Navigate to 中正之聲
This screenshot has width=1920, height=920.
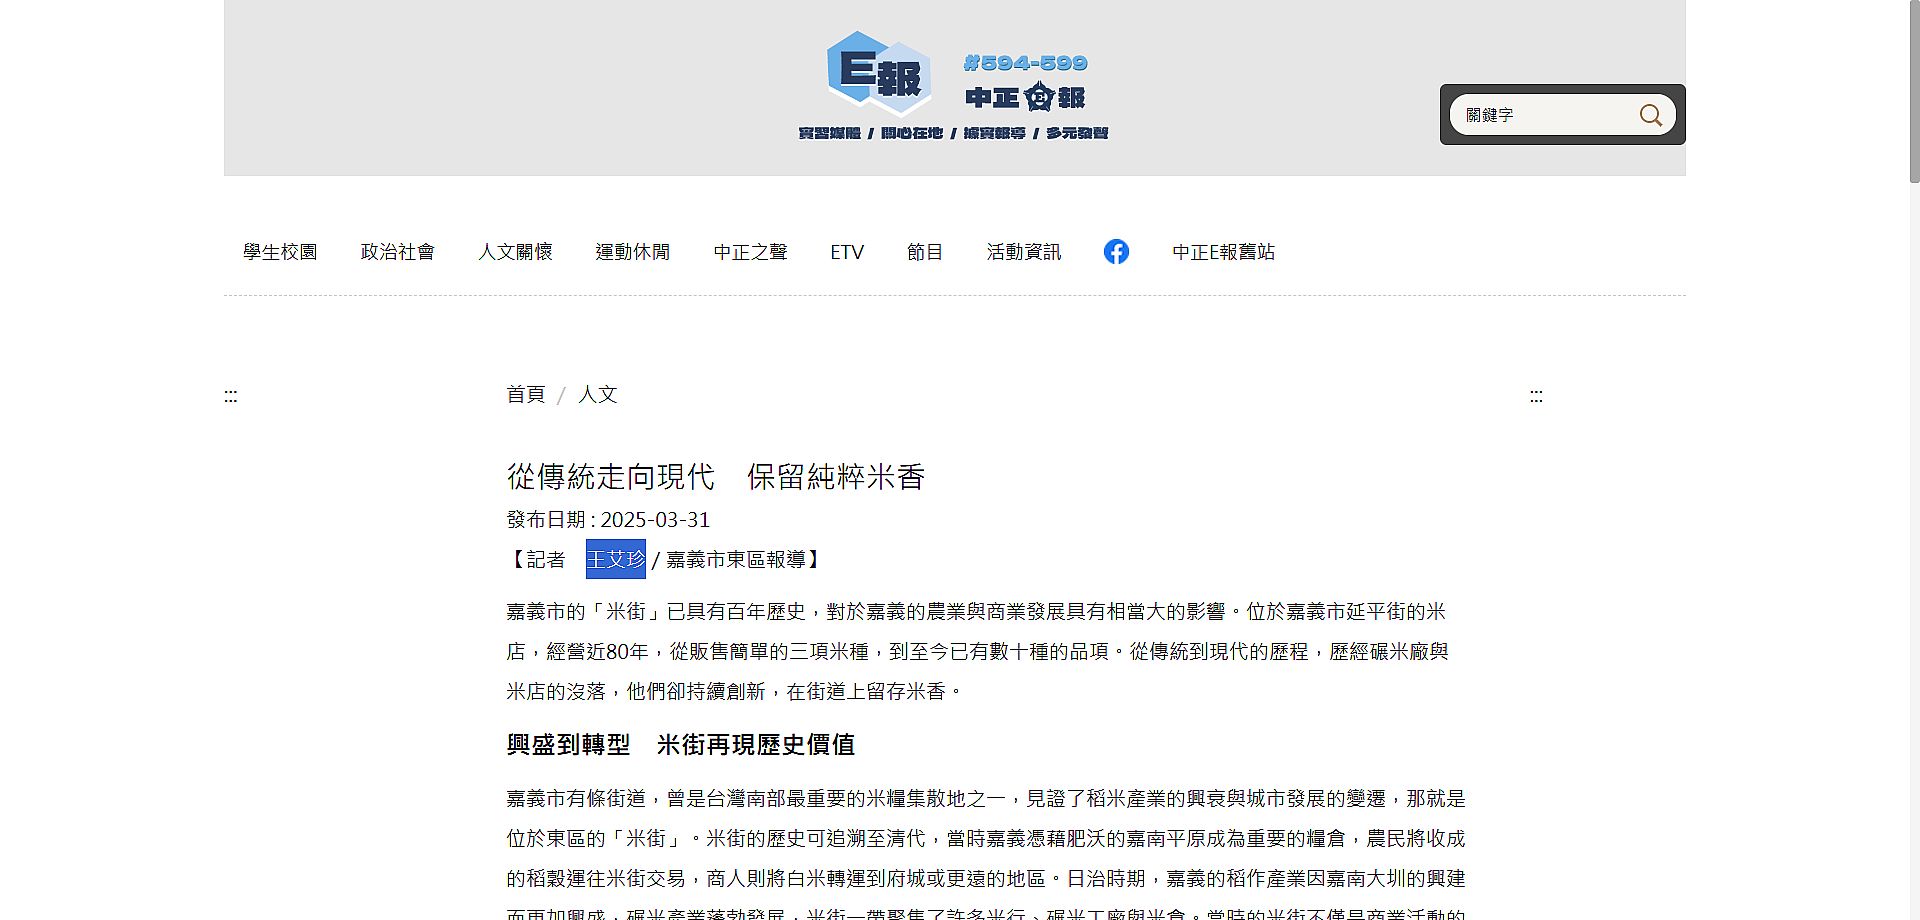(750, 252)
